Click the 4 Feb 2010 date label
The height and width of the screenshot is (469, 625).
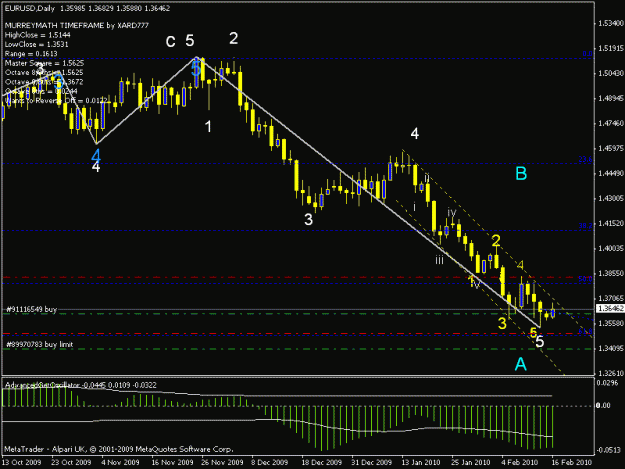pyautogui.click(x=520, y=462)
